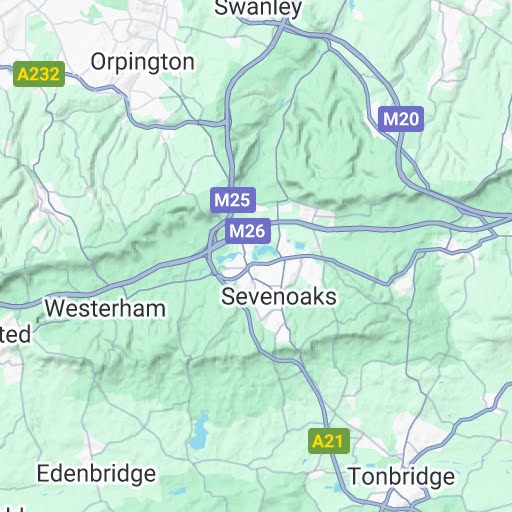Select the Westerham town label
This screenshot has height=512, width=512.
tap(105, 308)
